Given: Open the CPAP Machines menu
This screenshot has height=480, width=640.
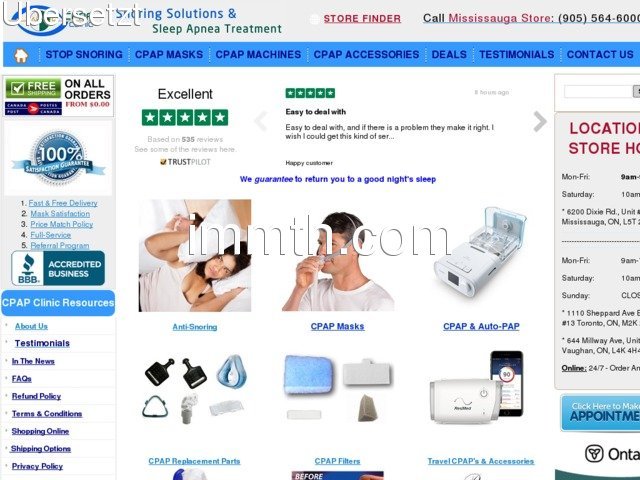Looking at the screenshot, I should [x=258, y=55].
